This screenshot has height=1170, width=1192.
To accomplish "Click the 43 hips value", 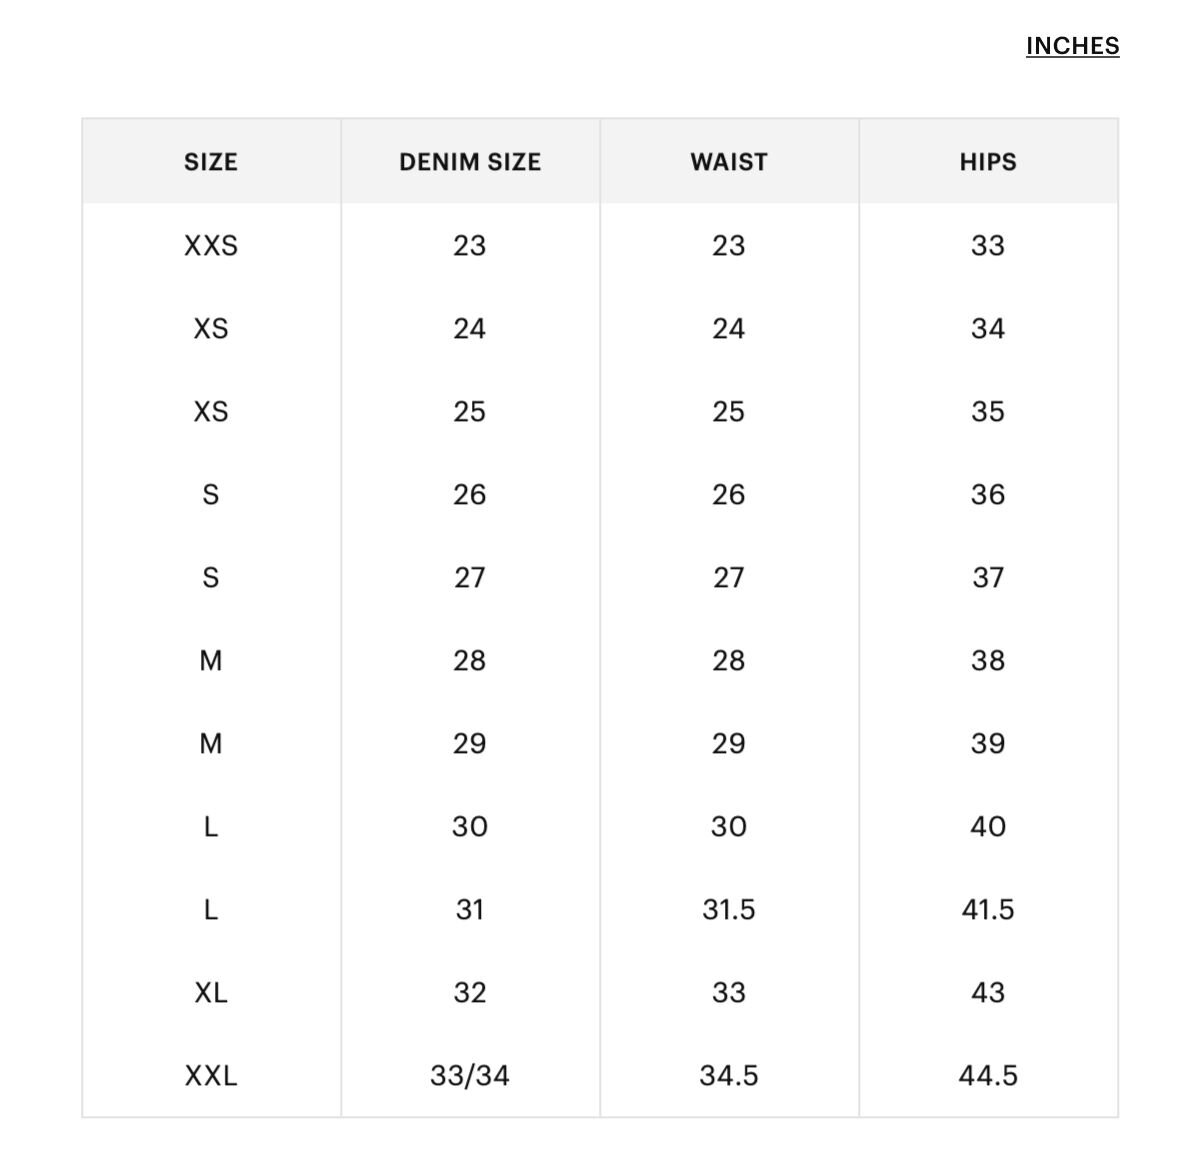I will point(988,992).
